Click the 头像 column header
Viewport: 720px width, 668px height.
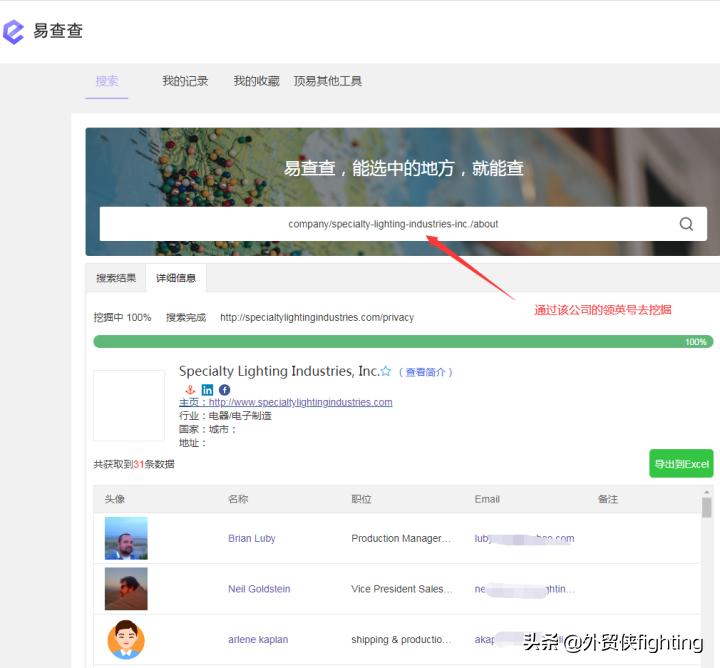(115, 499)
